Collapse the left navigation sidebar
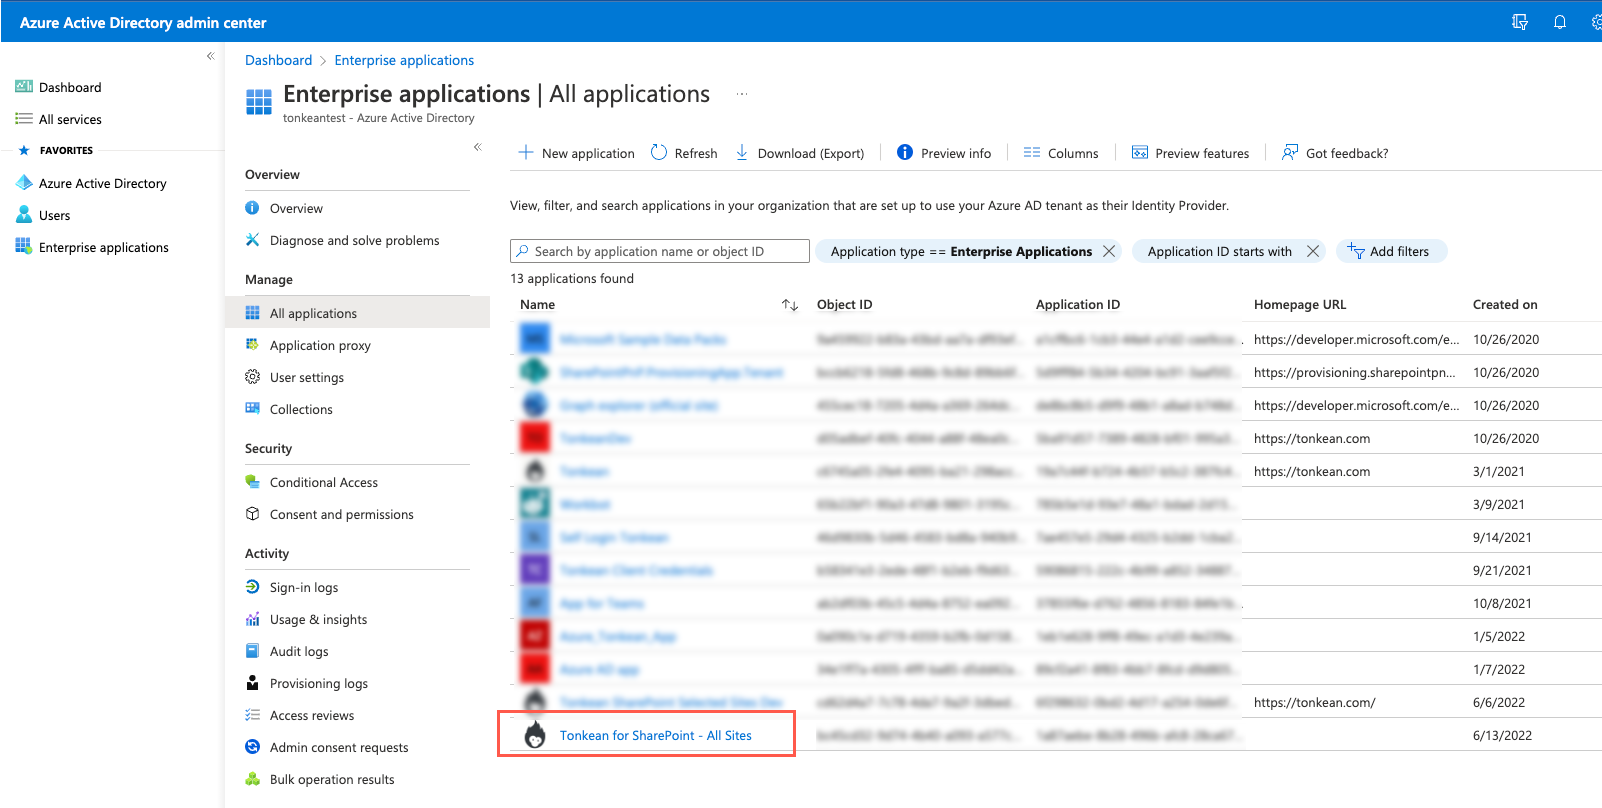This screenshot has width=1602, height=808. point(210,56)
